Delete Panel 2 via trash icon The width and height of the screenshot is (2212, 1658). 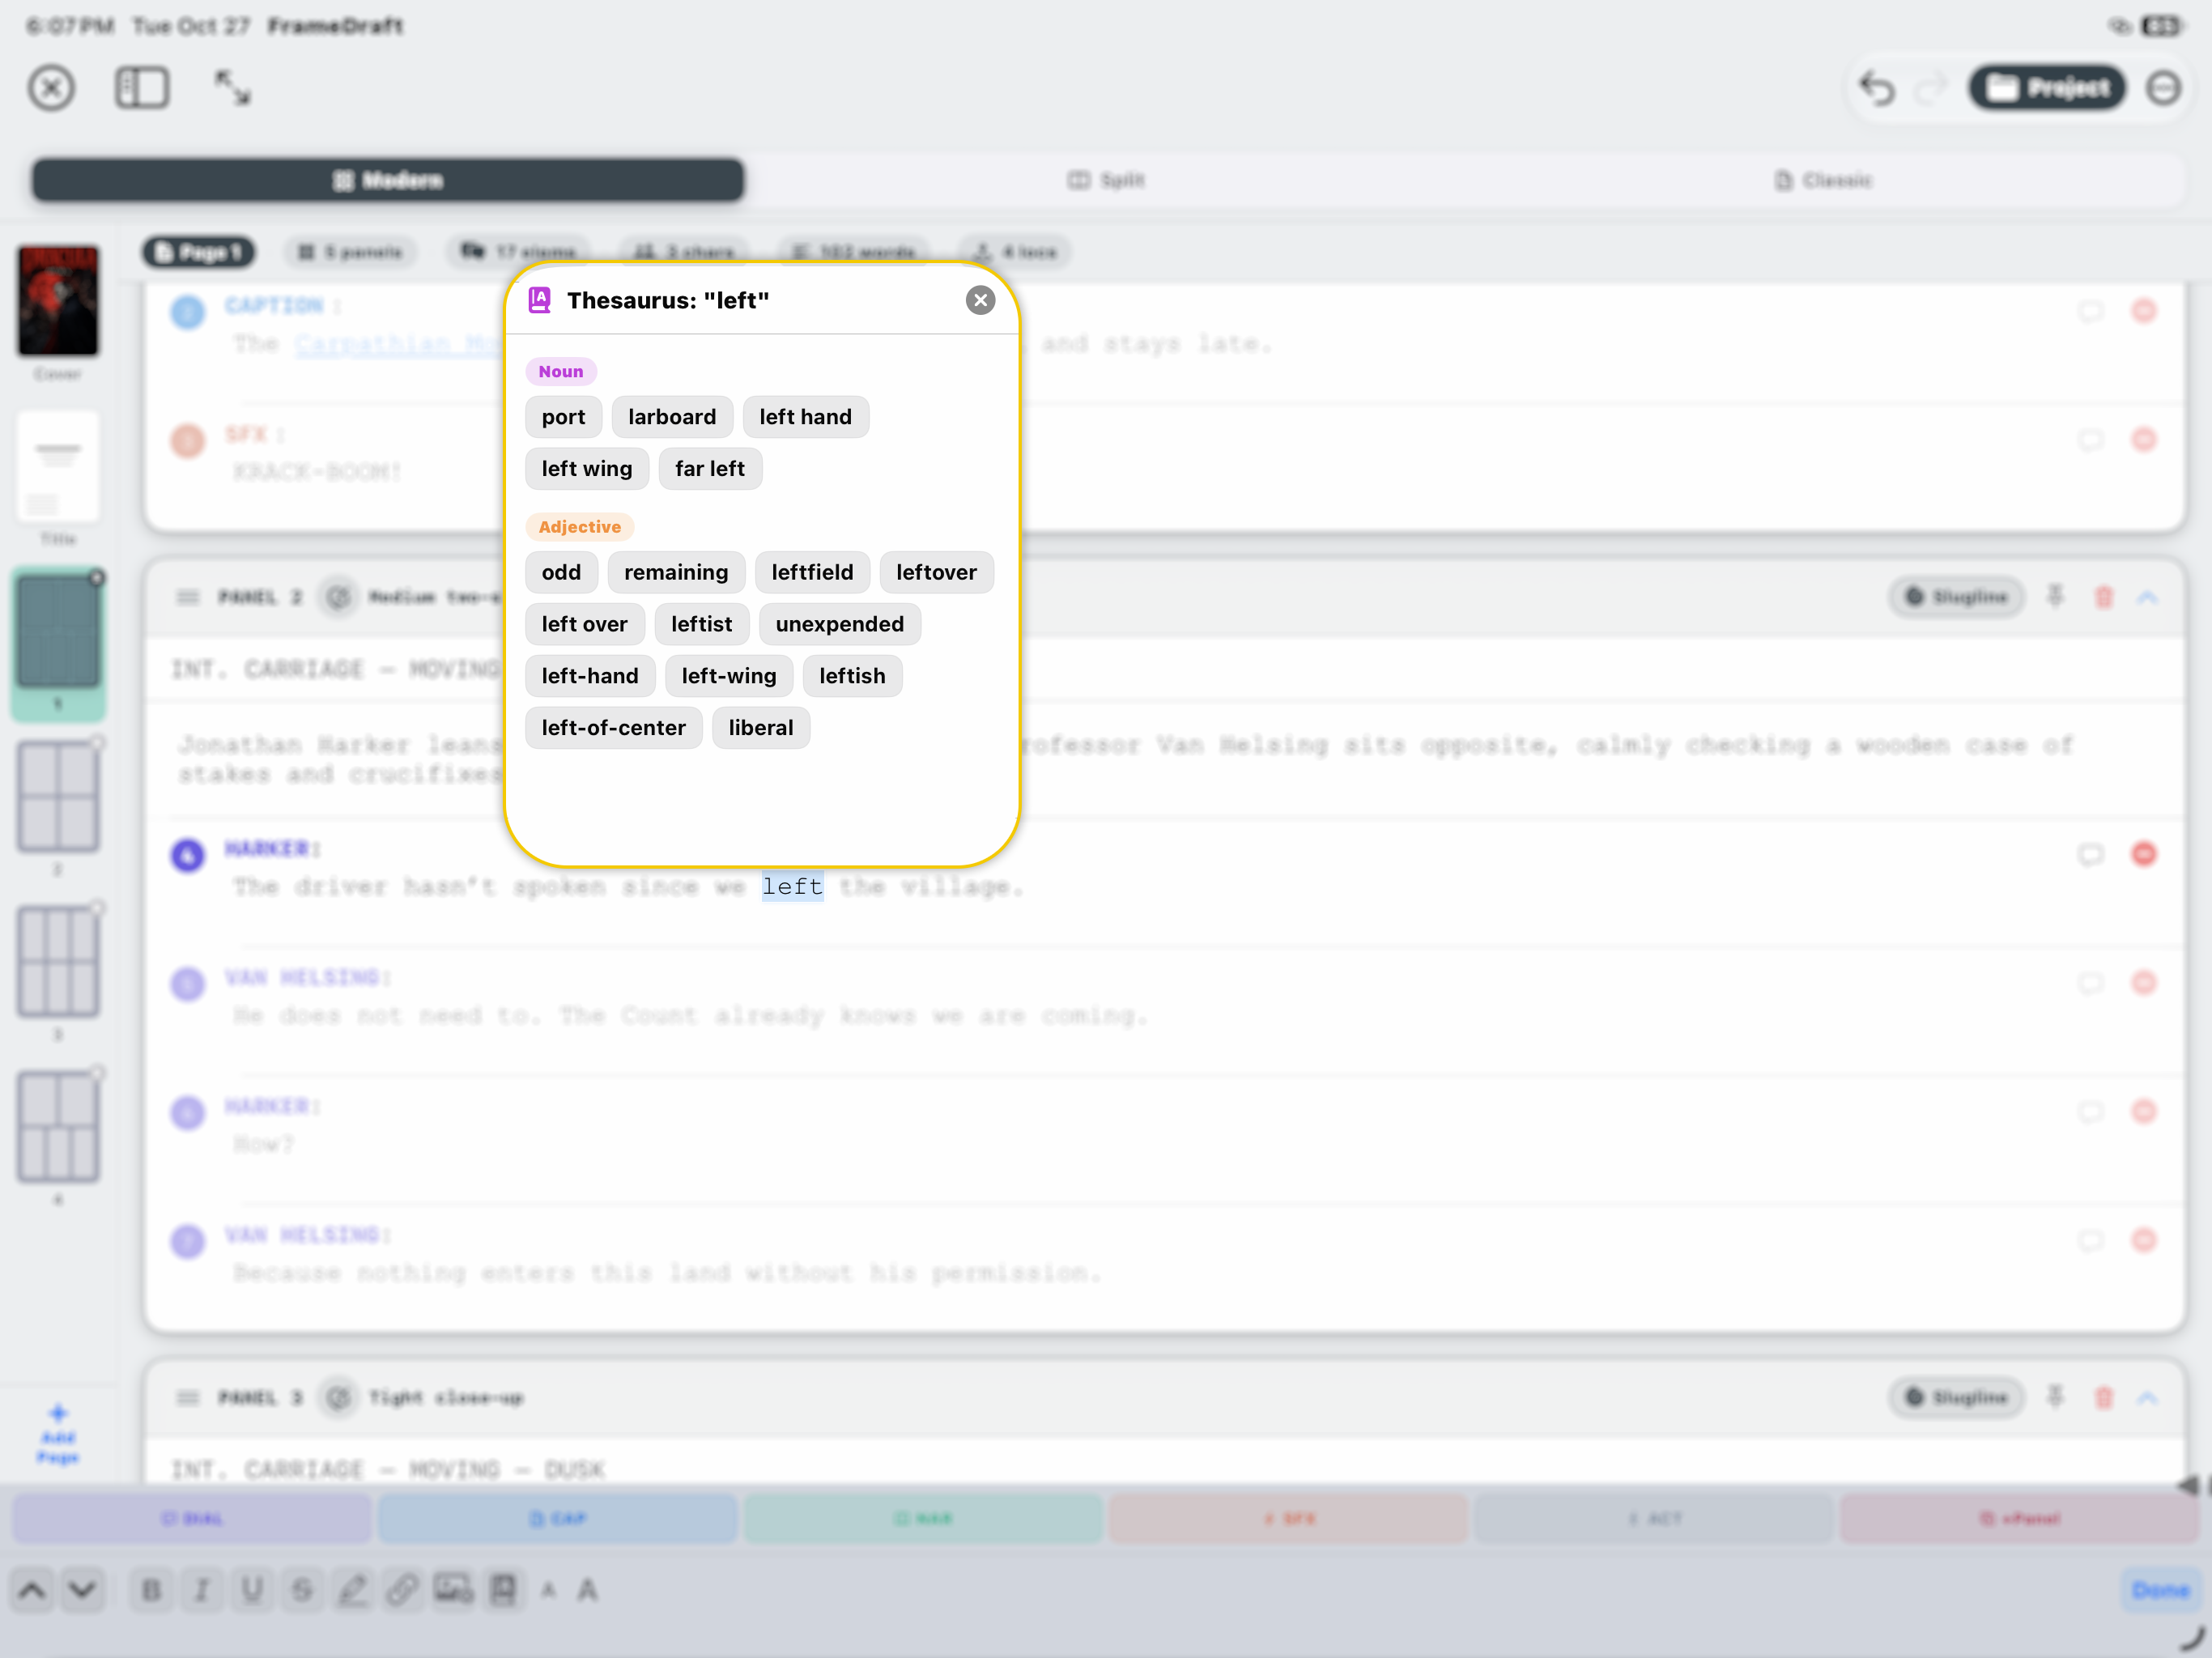[x=2103, y=597]
